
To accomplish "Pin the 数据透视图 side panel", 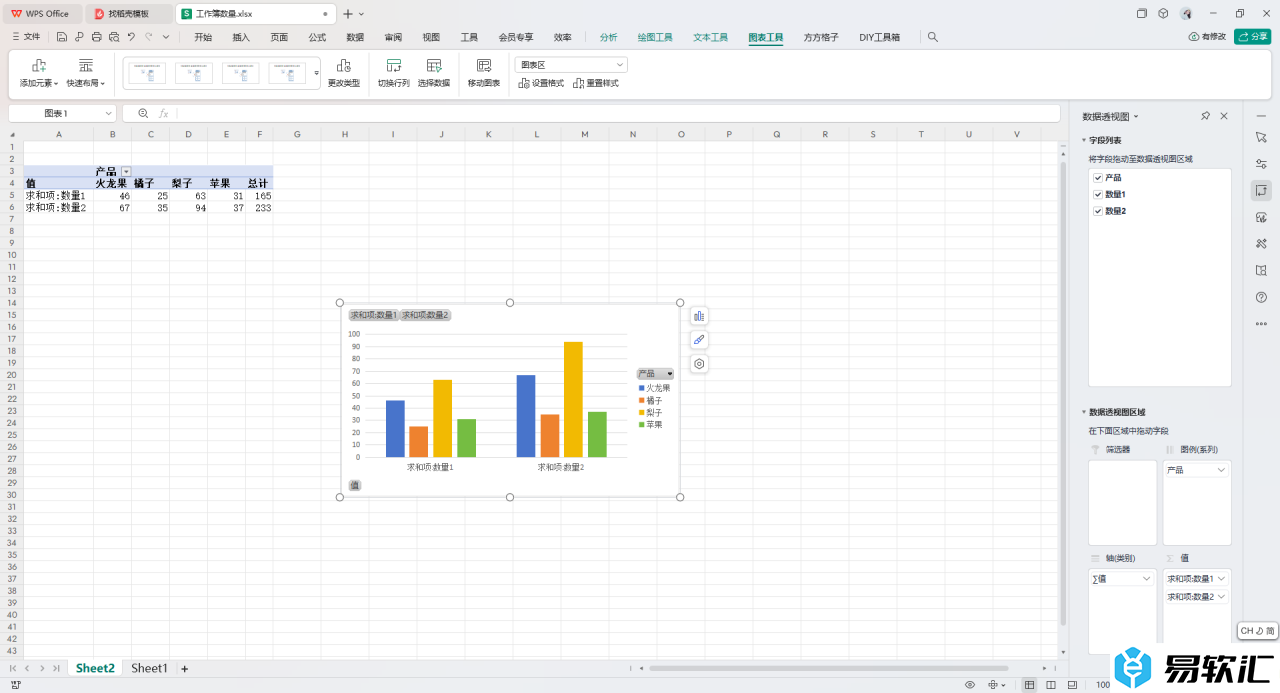I will pyautogui.click(x=1205, y=116).
